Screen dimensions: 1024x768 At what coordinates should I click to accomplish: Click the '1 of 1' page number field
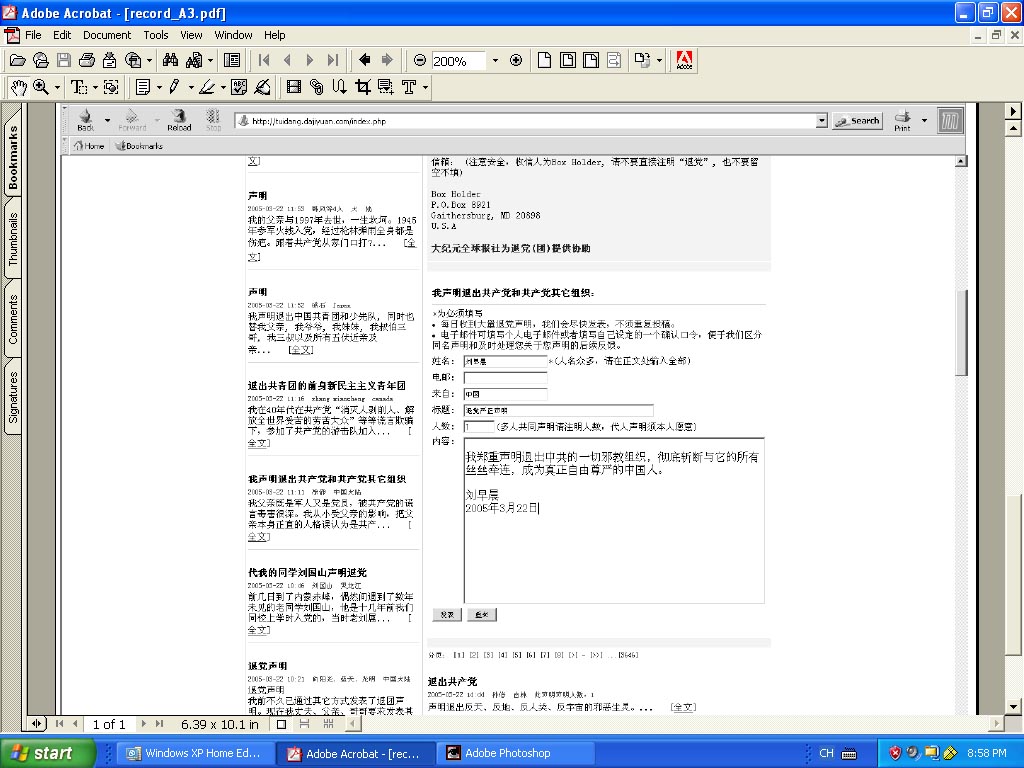click(x=109, y=724)
